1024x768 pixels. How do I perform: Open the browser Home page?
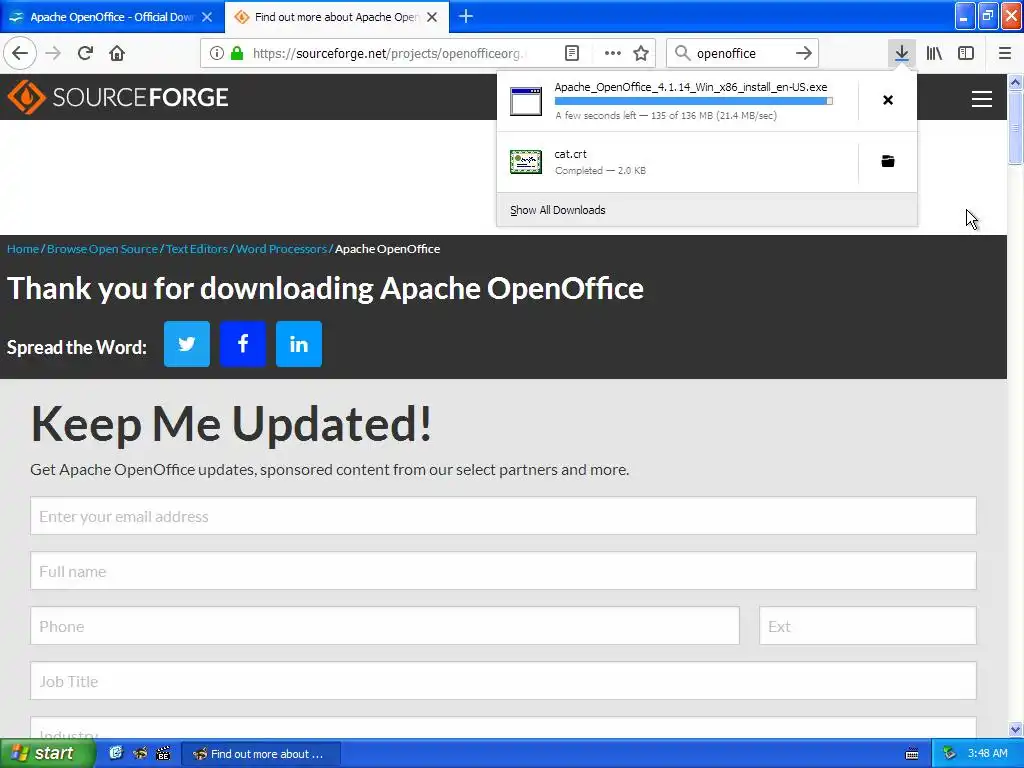pos(117,53)
